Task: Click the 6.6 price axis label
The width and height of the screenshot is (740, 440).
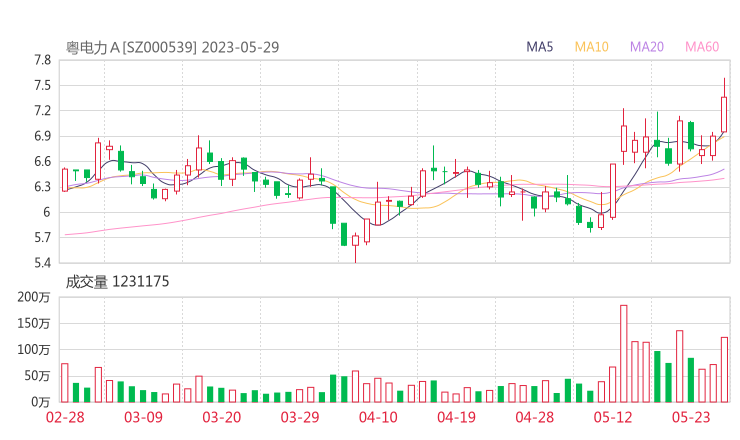Action: tap(42, 161)
